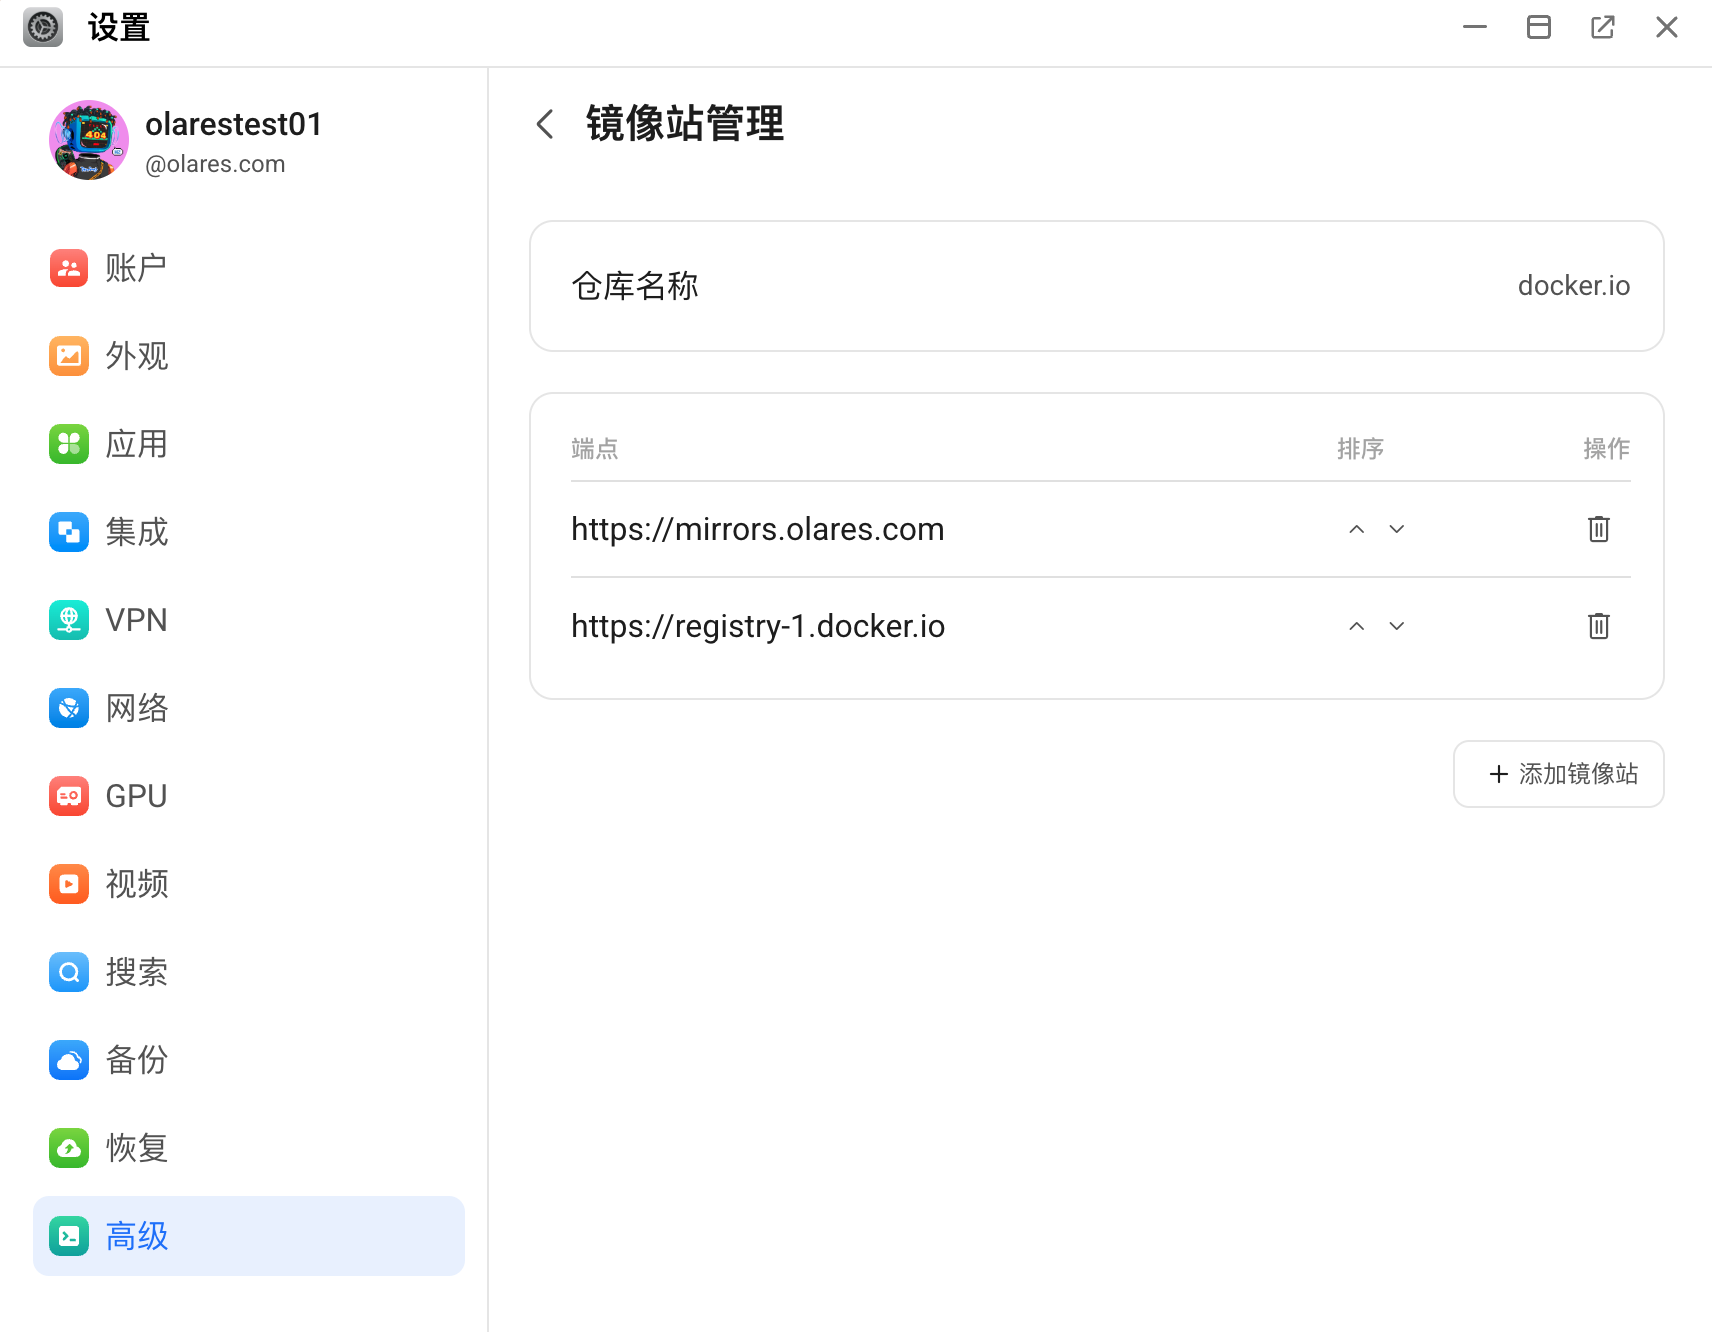Select the 外观 appearance icon
Viewport: 1712px width, 1332px height.
tap(68, 355)
